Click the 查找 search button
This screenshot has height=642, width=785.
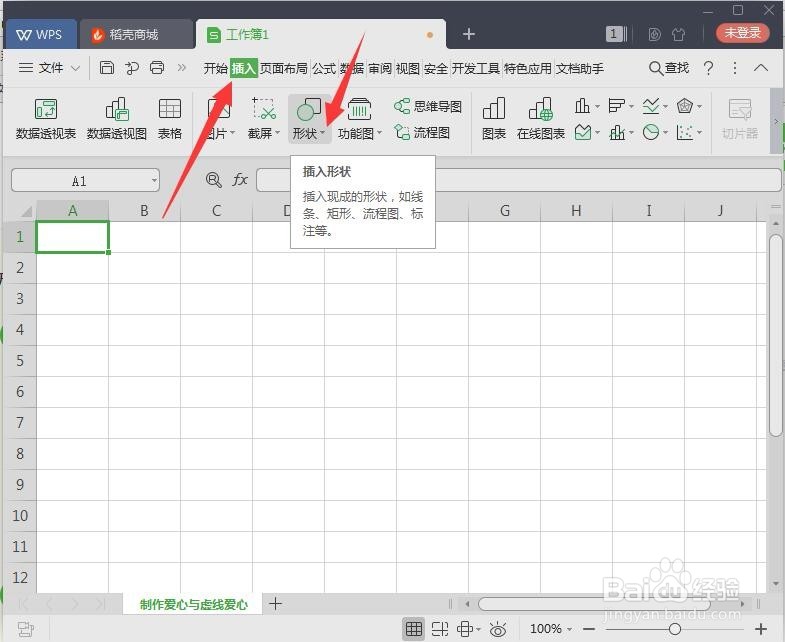pyautogui.click(x=669, y=68)
